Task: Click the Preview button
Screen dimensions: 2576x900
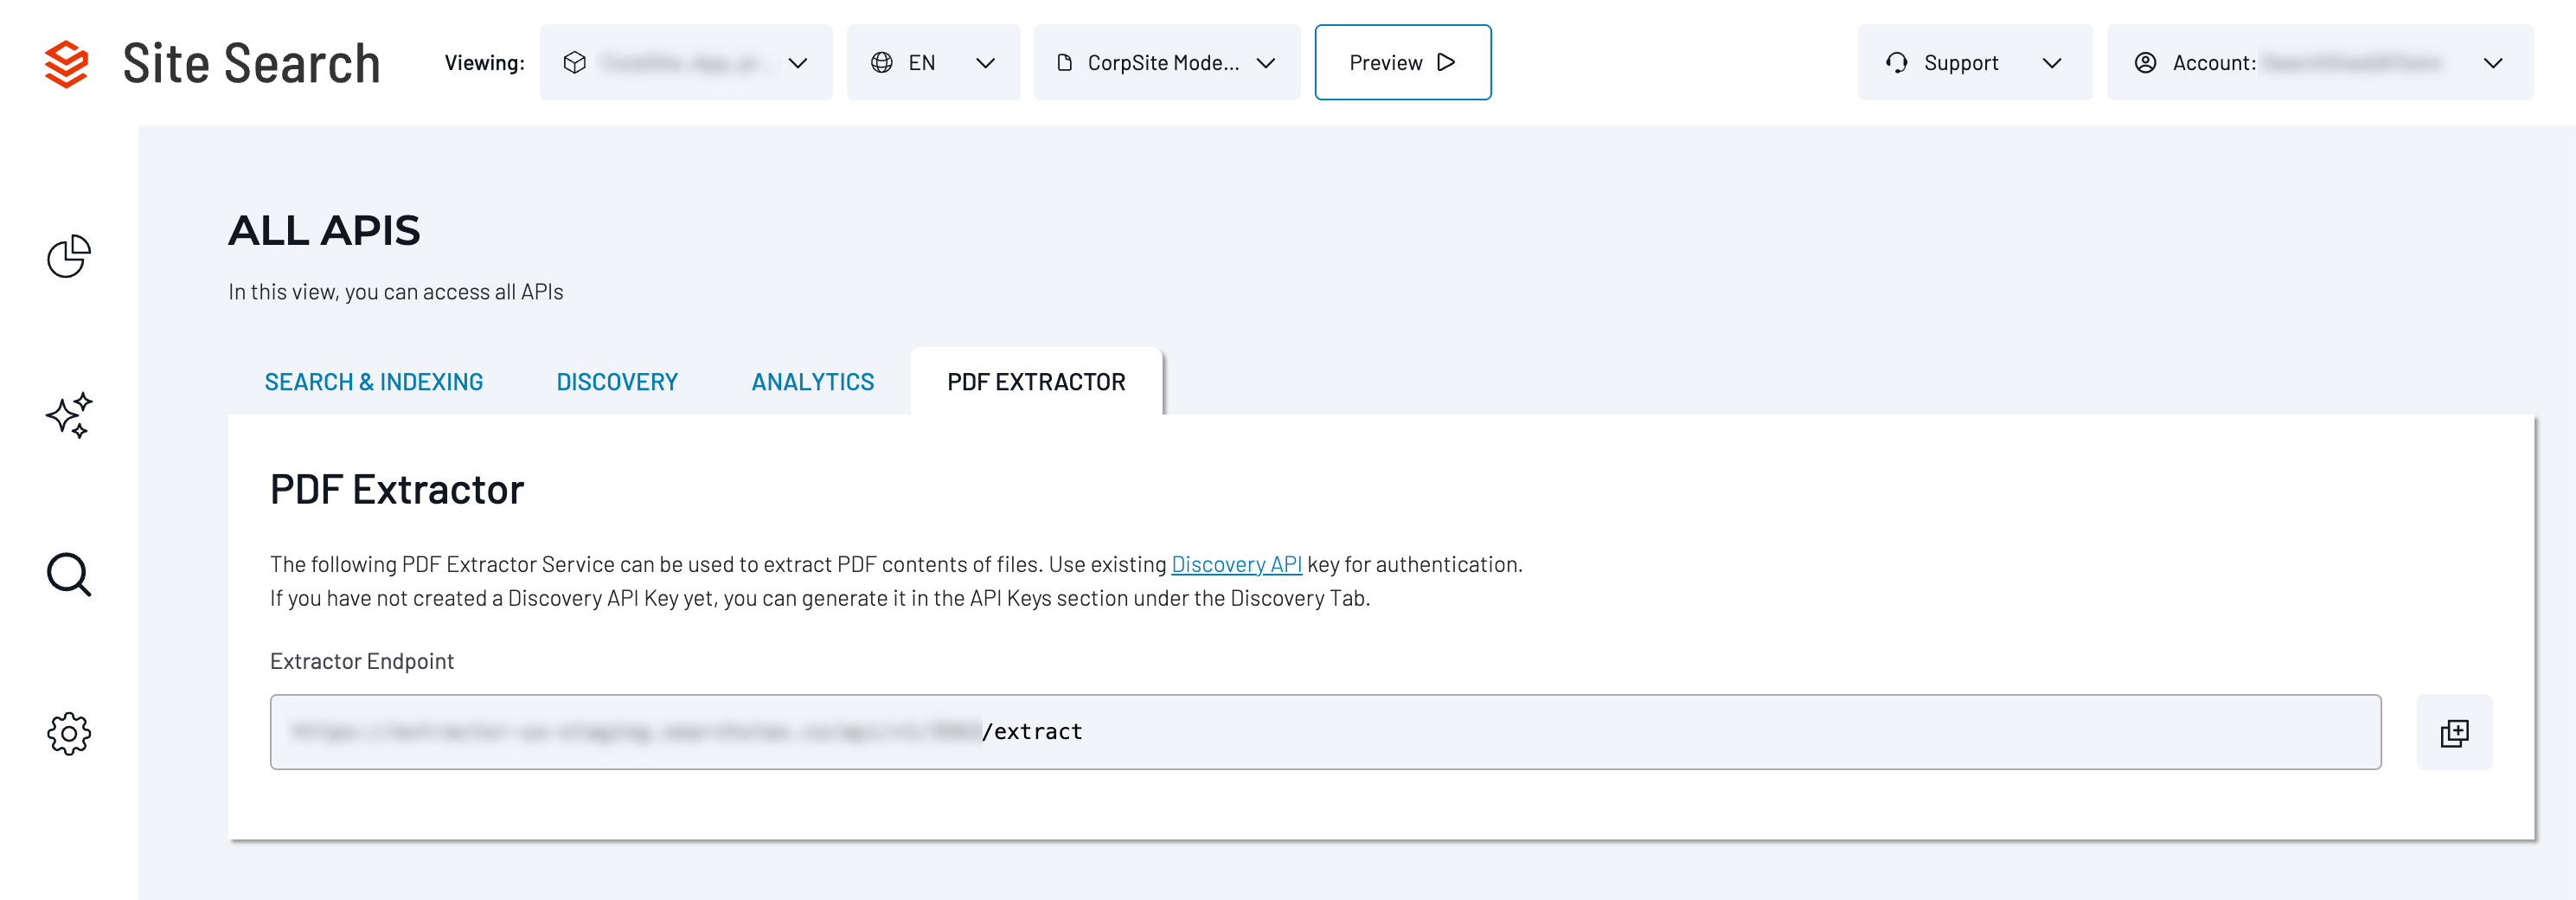Action: (1403, 63)
